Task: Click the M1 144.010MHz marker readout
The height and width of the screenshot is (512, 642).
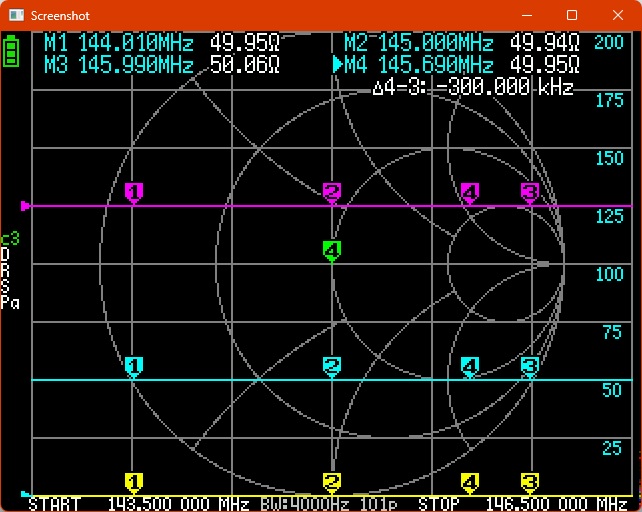Action: point(162,43)
